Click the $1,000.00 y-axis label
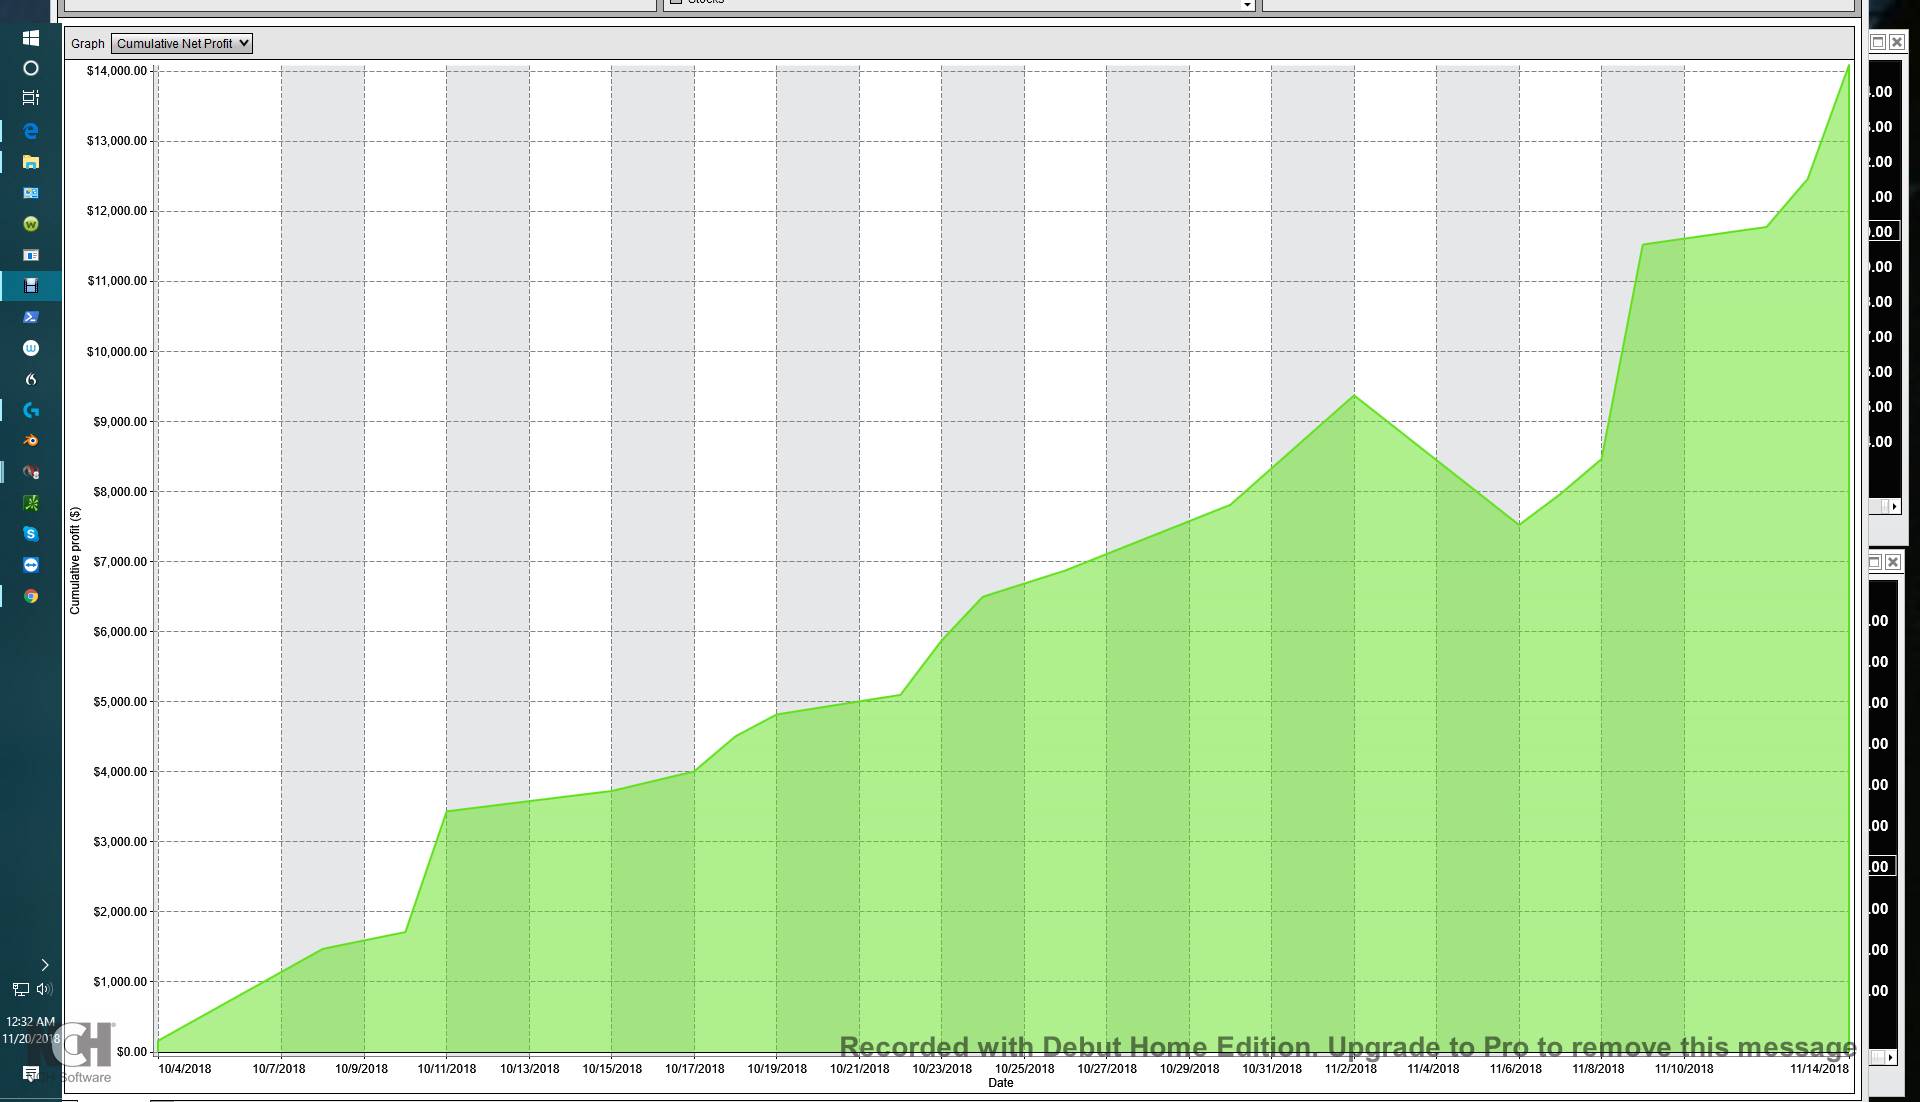Screen dimensions: 1920x1102 click(x=120, y=982)
